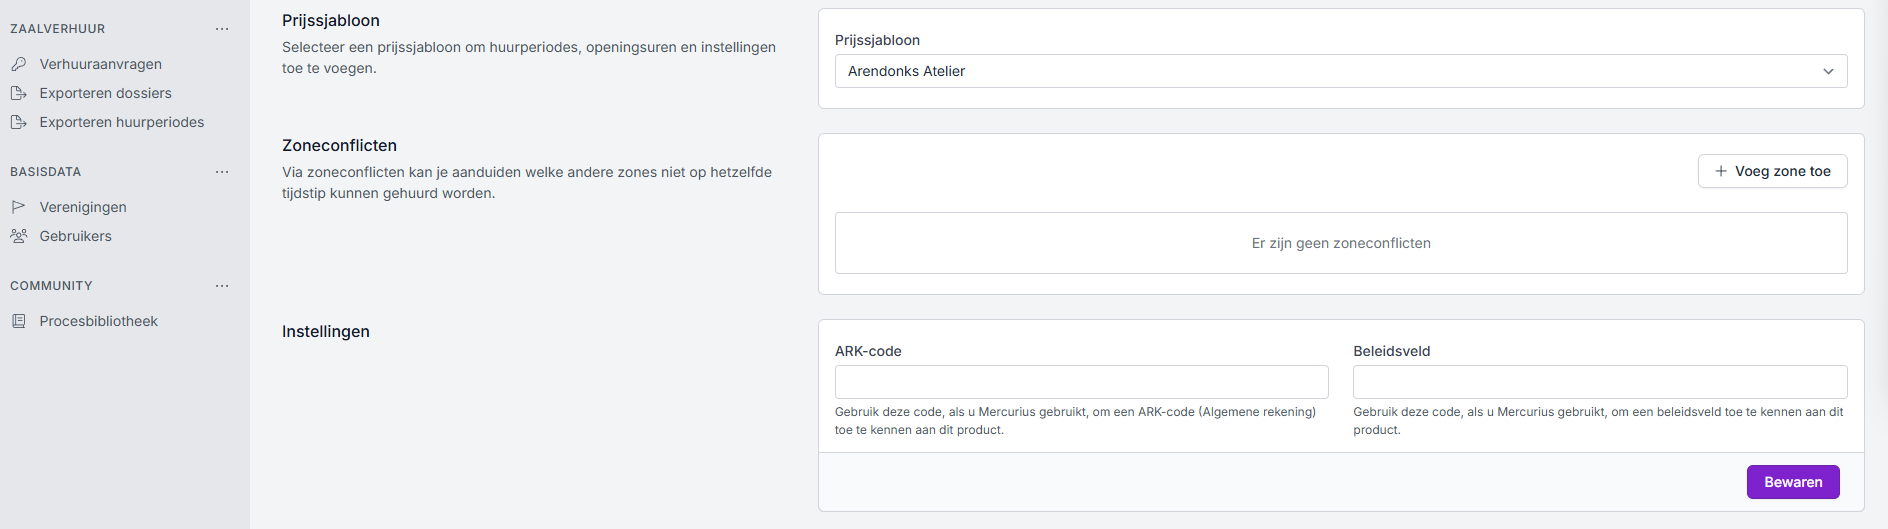Go to Verhuuraanvragen in the sidebar
The width and height of the screenshot is (1888, 529).
[x=100, y=64]
